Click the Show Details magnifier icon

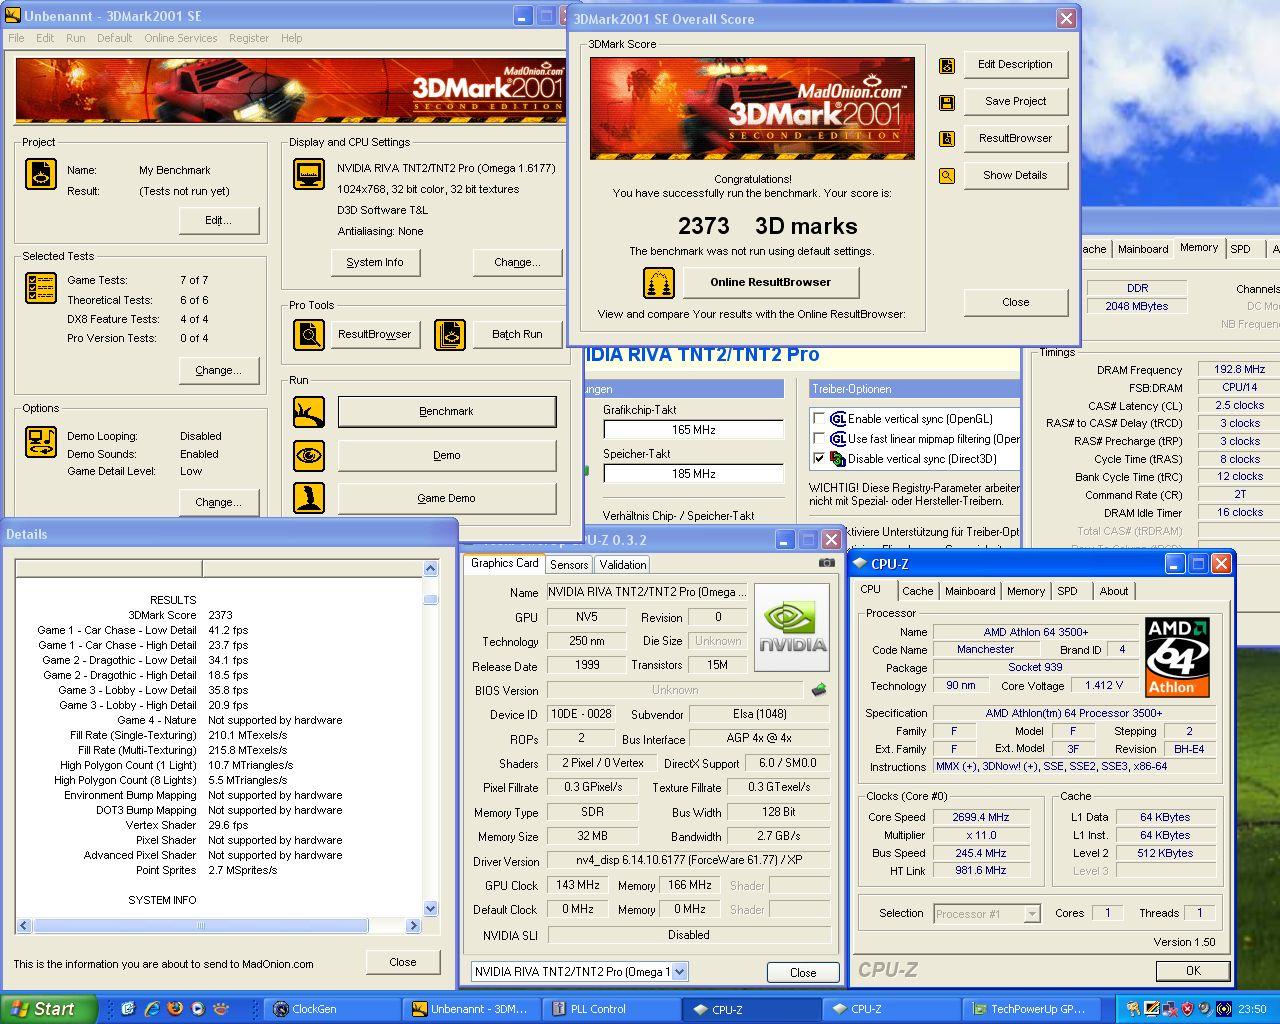(947, 177)
